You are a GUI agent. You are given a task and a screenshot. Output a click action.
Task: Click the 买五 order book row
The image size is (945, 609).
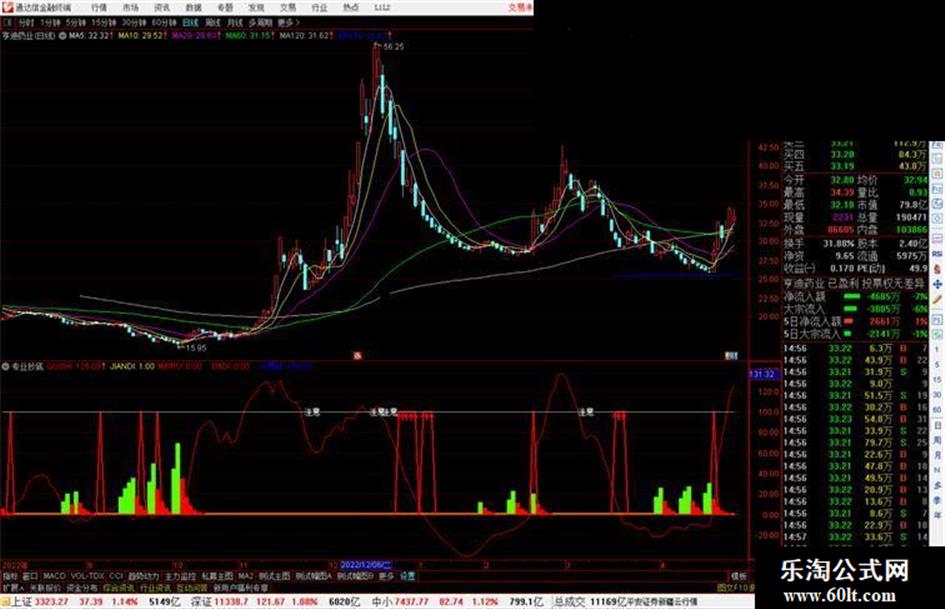[x=855, y=166]
